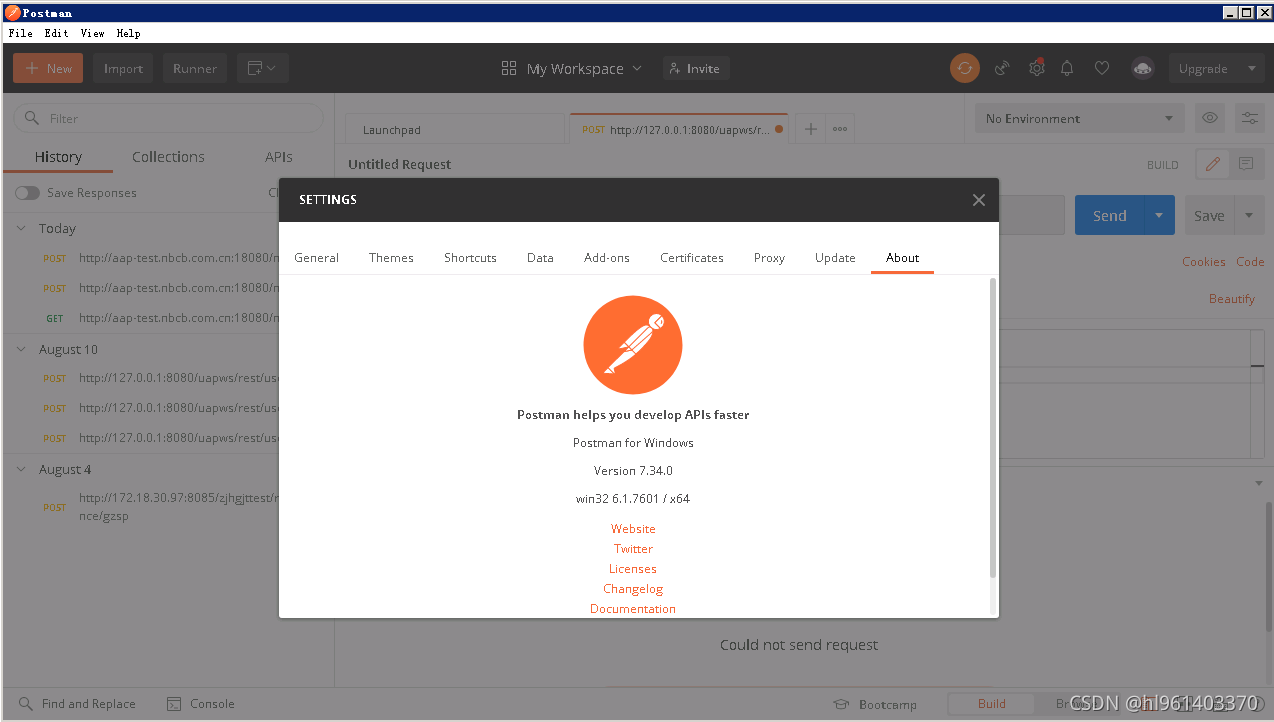Click the new window icon dropdown in toolbar
1274x722 pixels.
(x=263, y=68)
